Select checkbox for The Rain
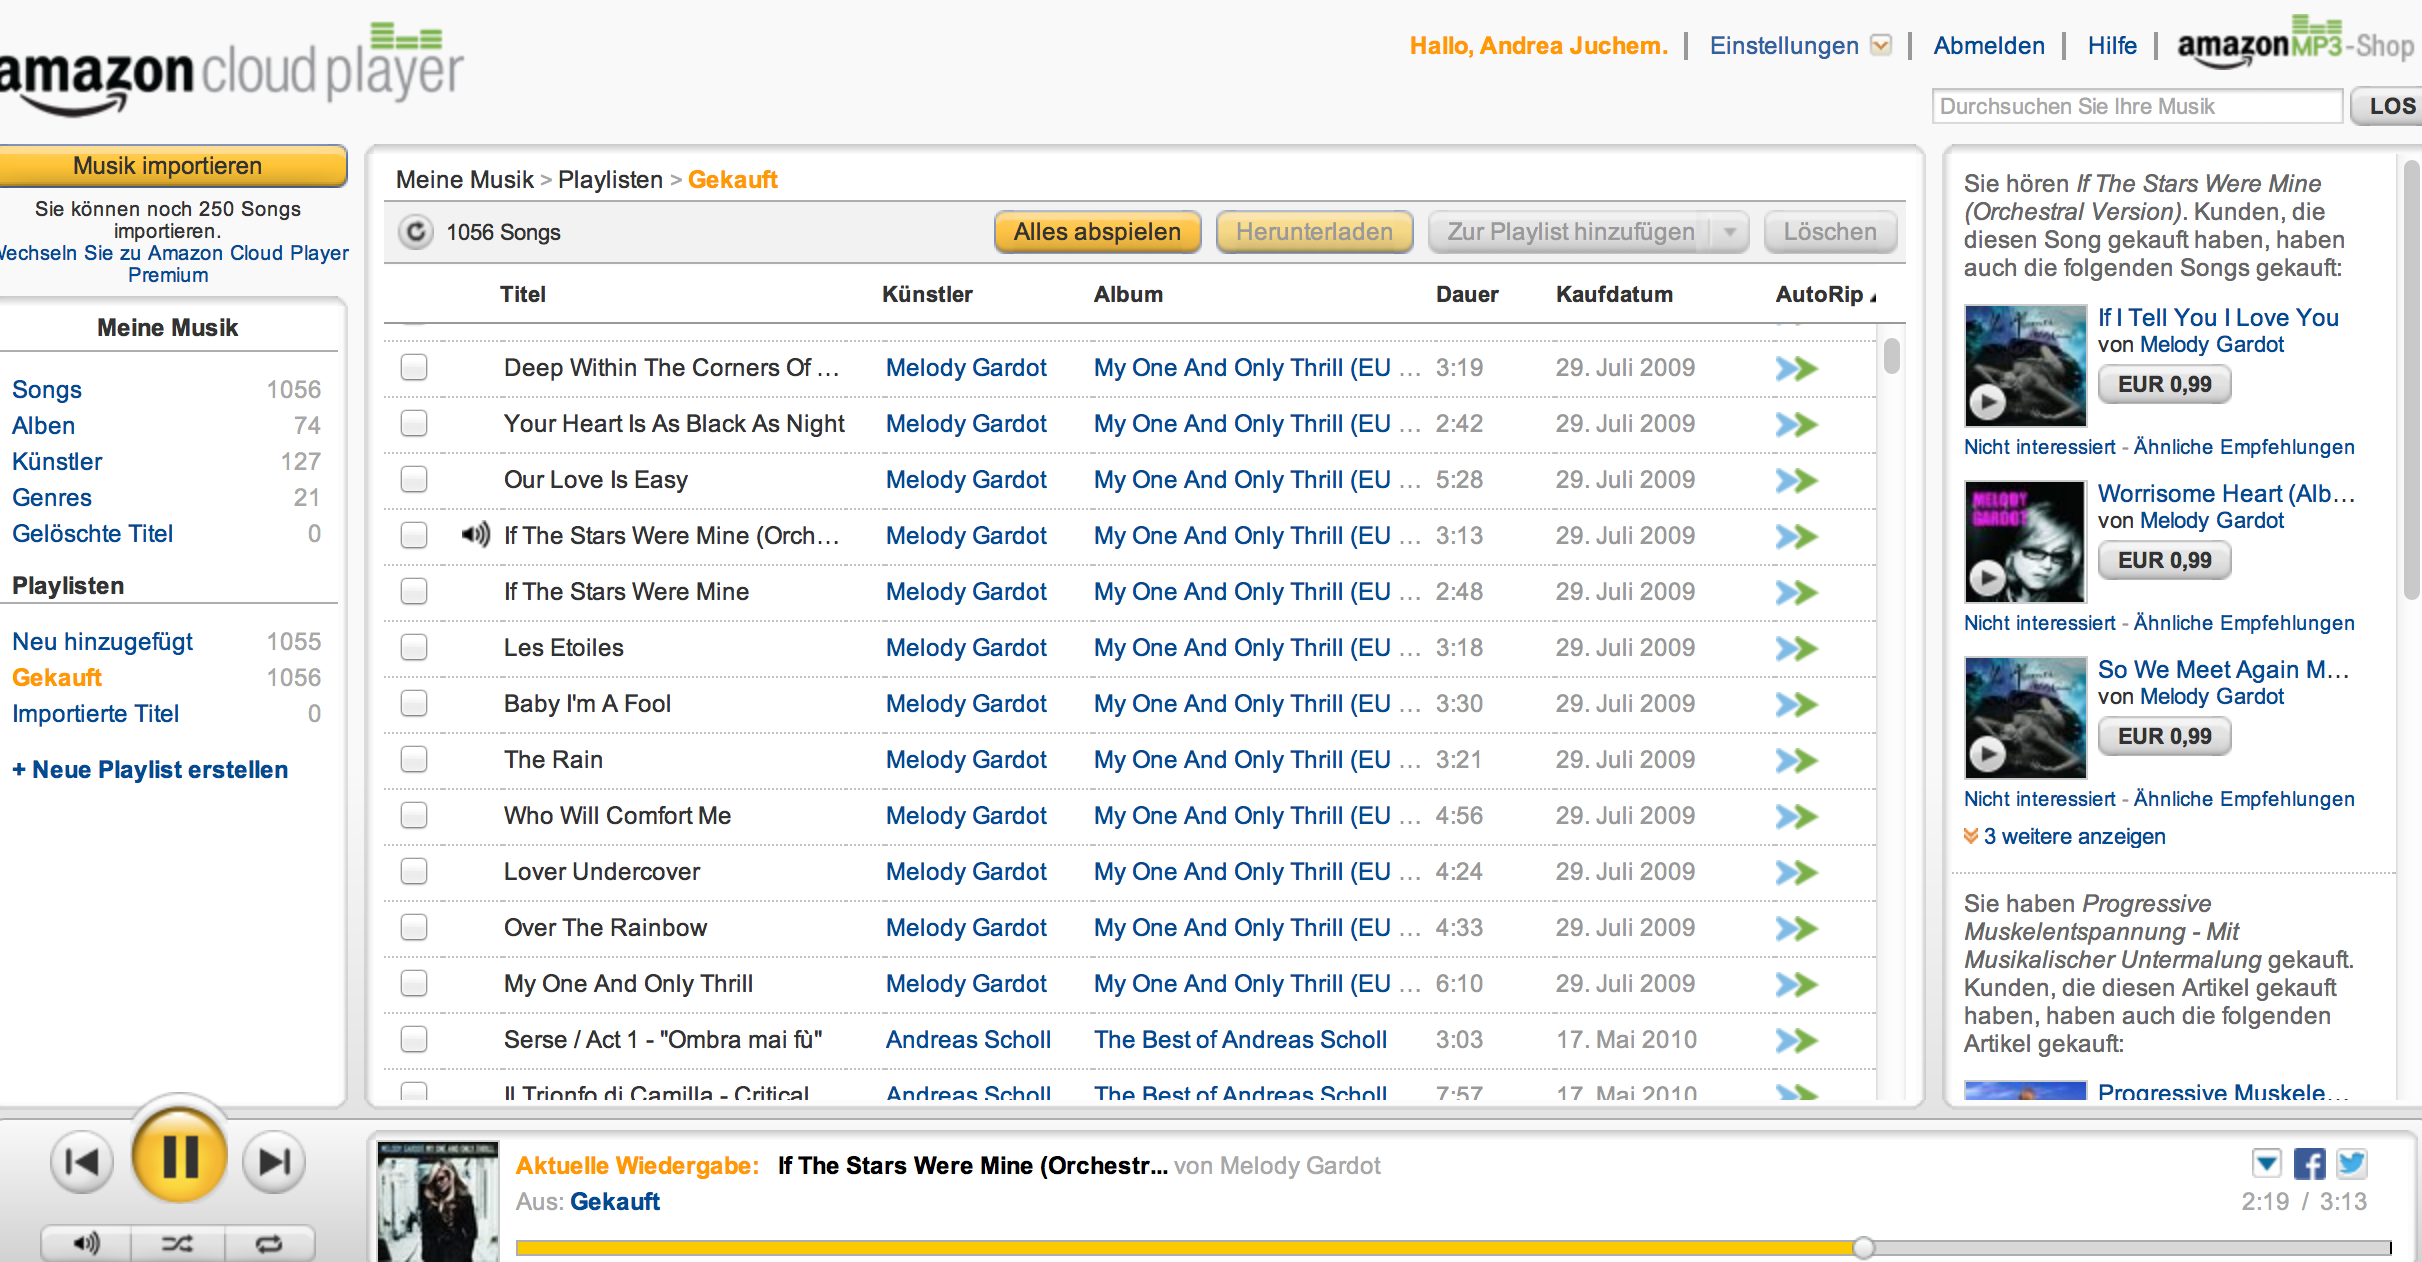 414,759
